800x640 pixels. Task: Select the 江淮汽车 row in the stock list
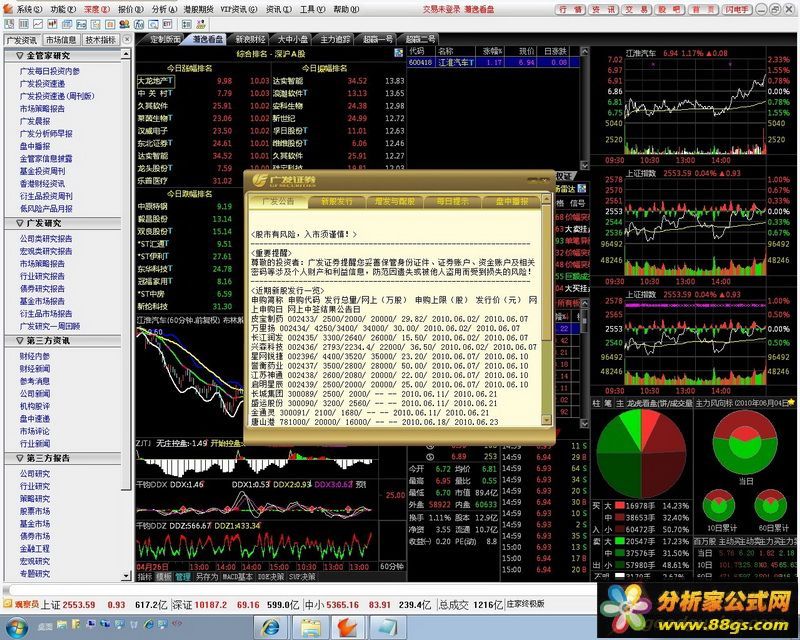(x=493, y=62)
